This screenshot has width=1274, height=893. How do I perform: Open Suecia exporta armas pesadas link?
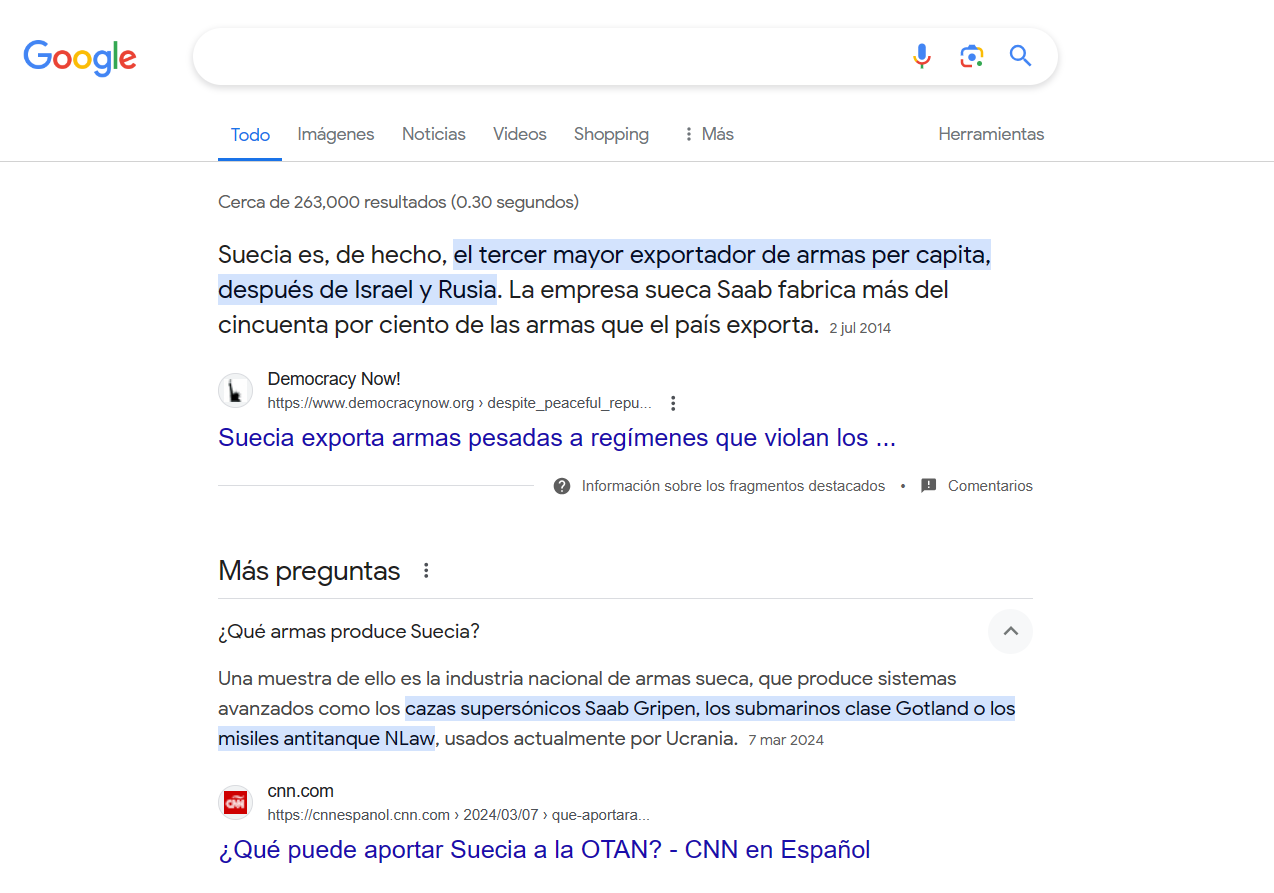point(557,438)
